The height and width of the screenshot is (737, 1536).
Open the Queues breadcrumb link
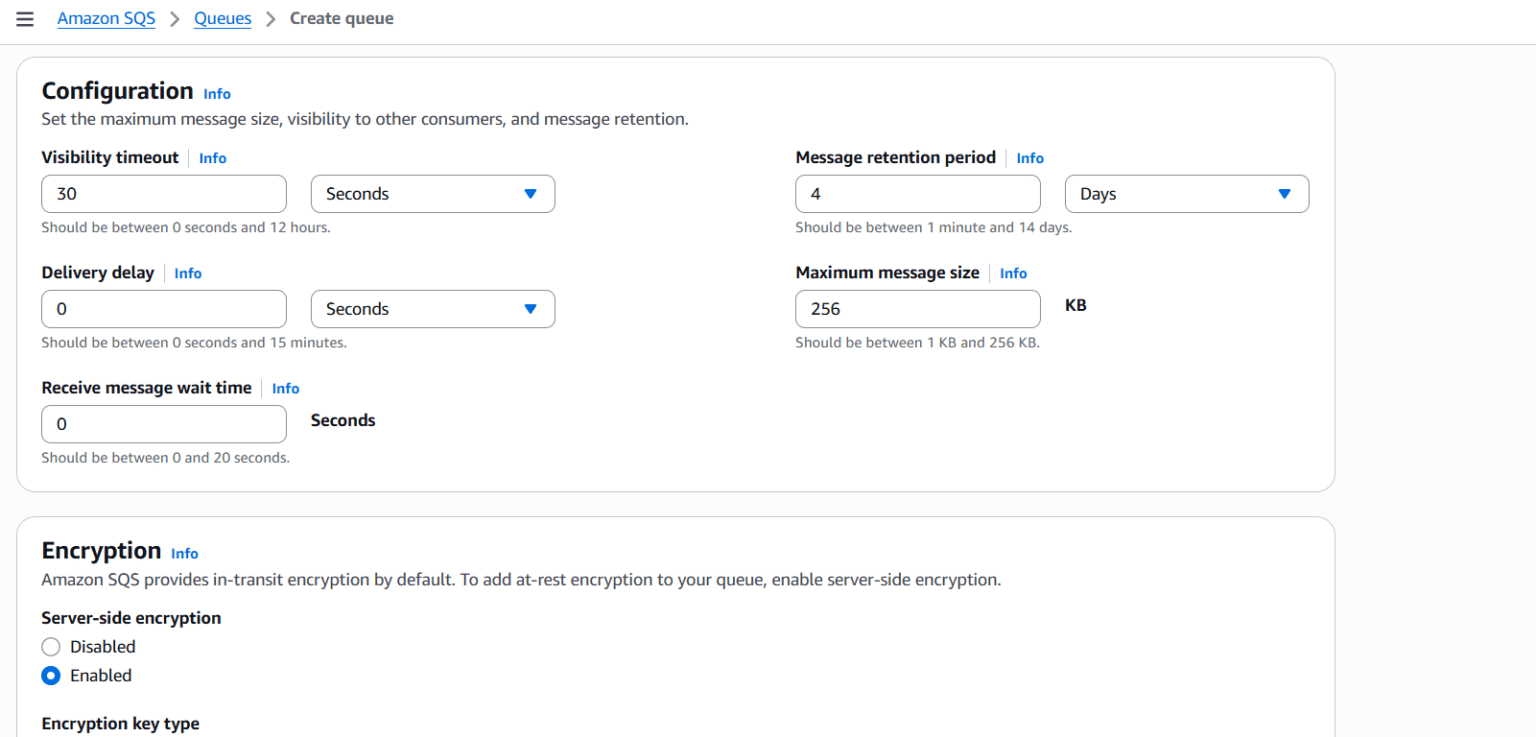click(222, 18)
